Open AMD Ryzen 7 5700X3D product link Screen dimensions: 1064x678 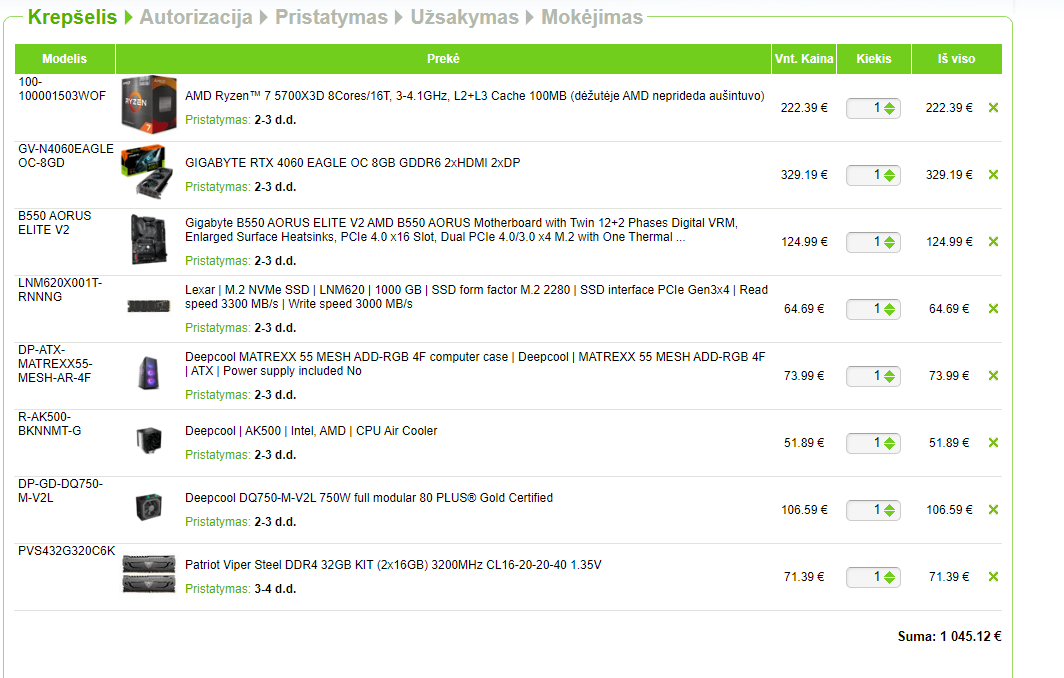click(475, 96)
